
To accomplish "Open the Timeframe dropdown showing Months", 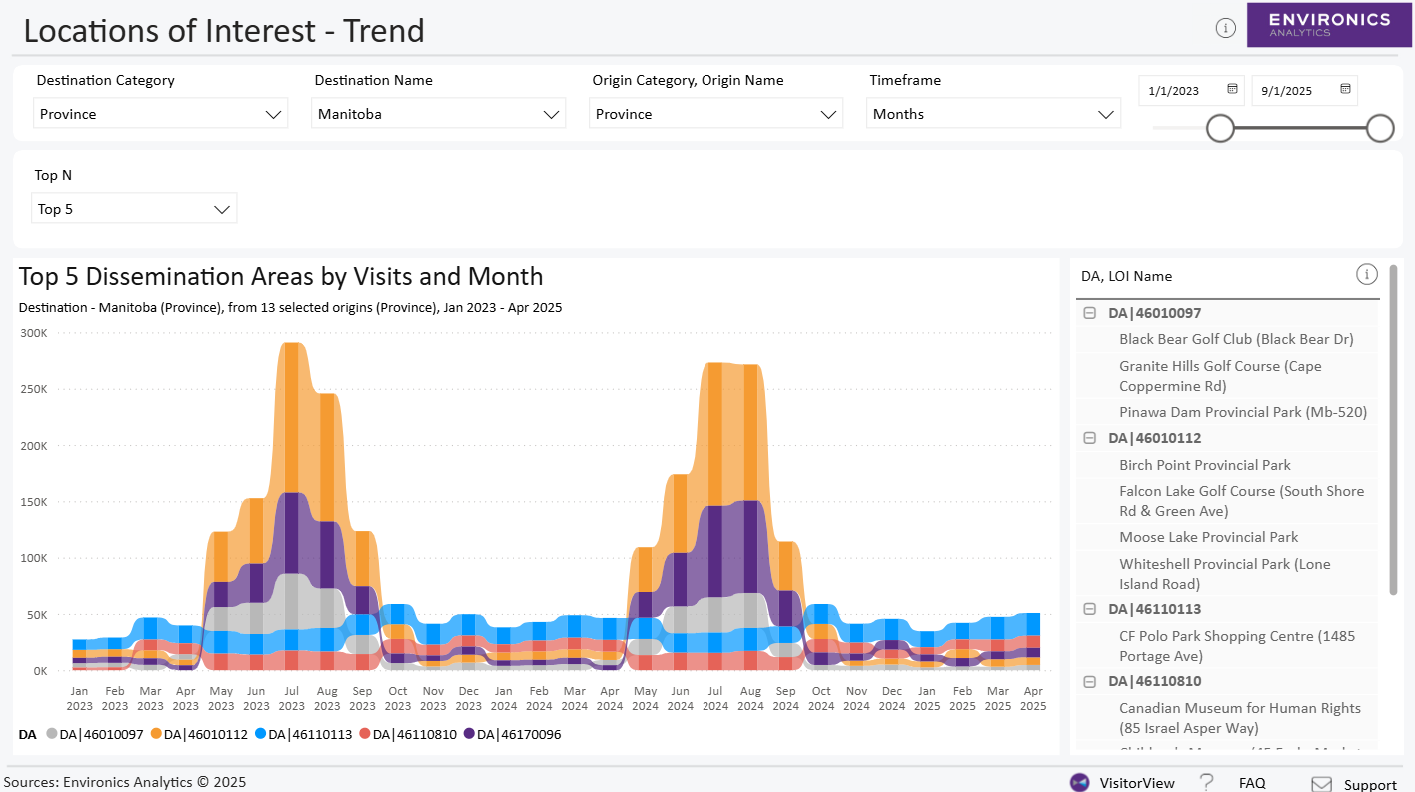I will pyautogui.click(x=993, y=113).
